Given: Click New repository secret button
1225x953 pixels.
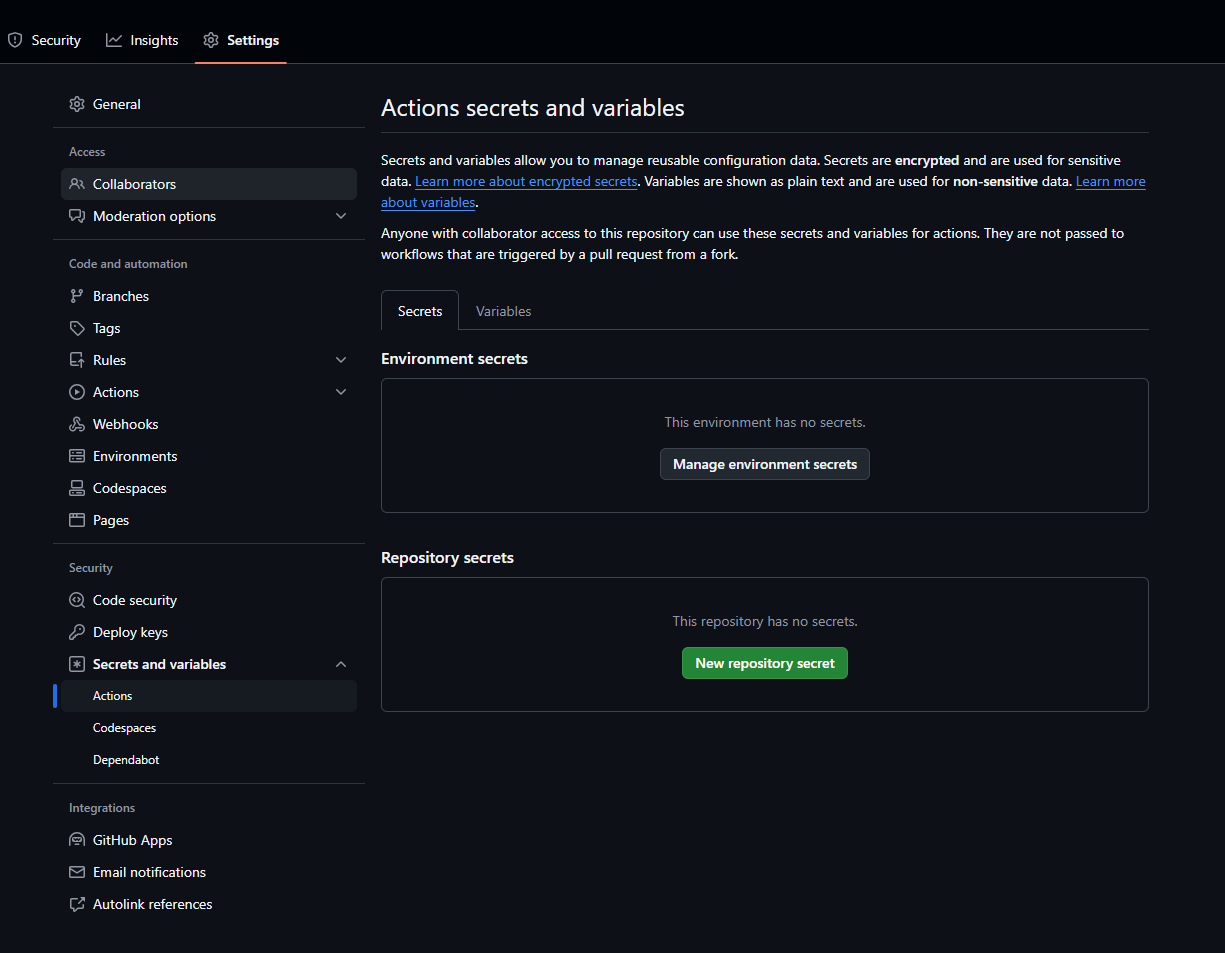Looking at the screenshot, I should click(765, 663).
